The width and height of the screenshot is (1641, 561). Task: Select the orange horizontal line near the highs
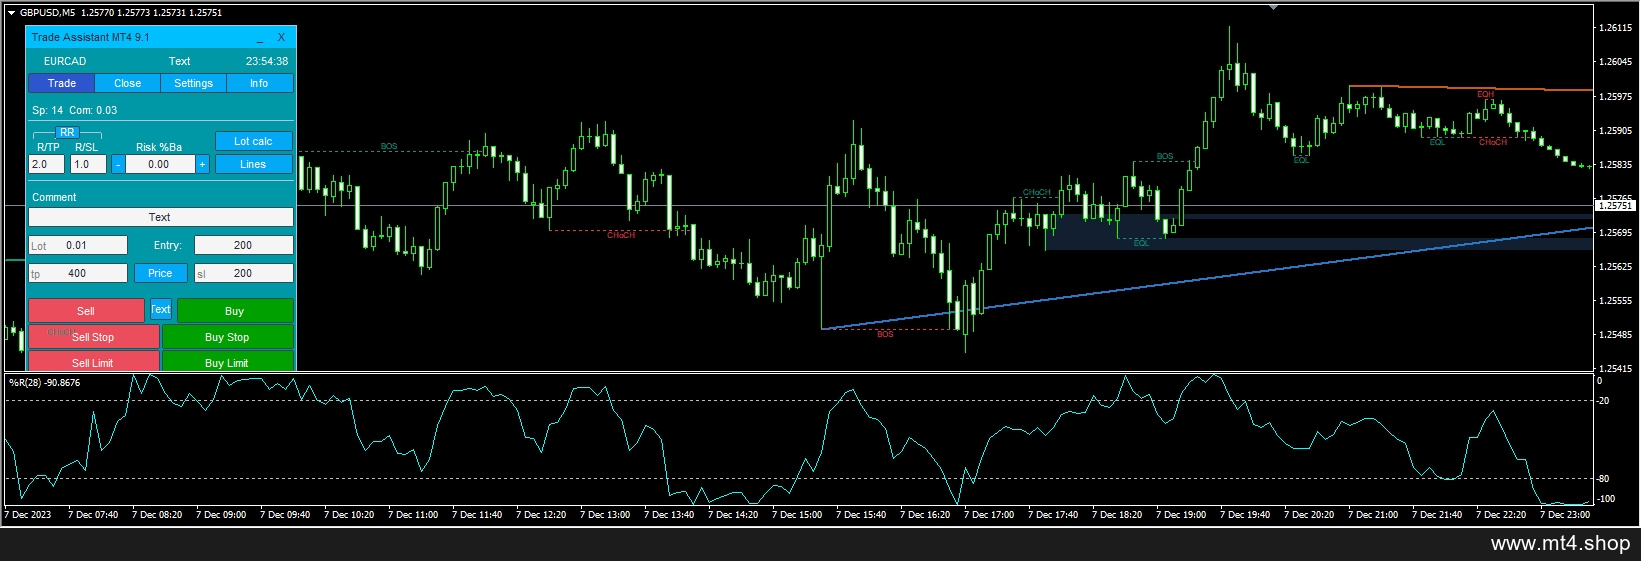click(1470, 88)
